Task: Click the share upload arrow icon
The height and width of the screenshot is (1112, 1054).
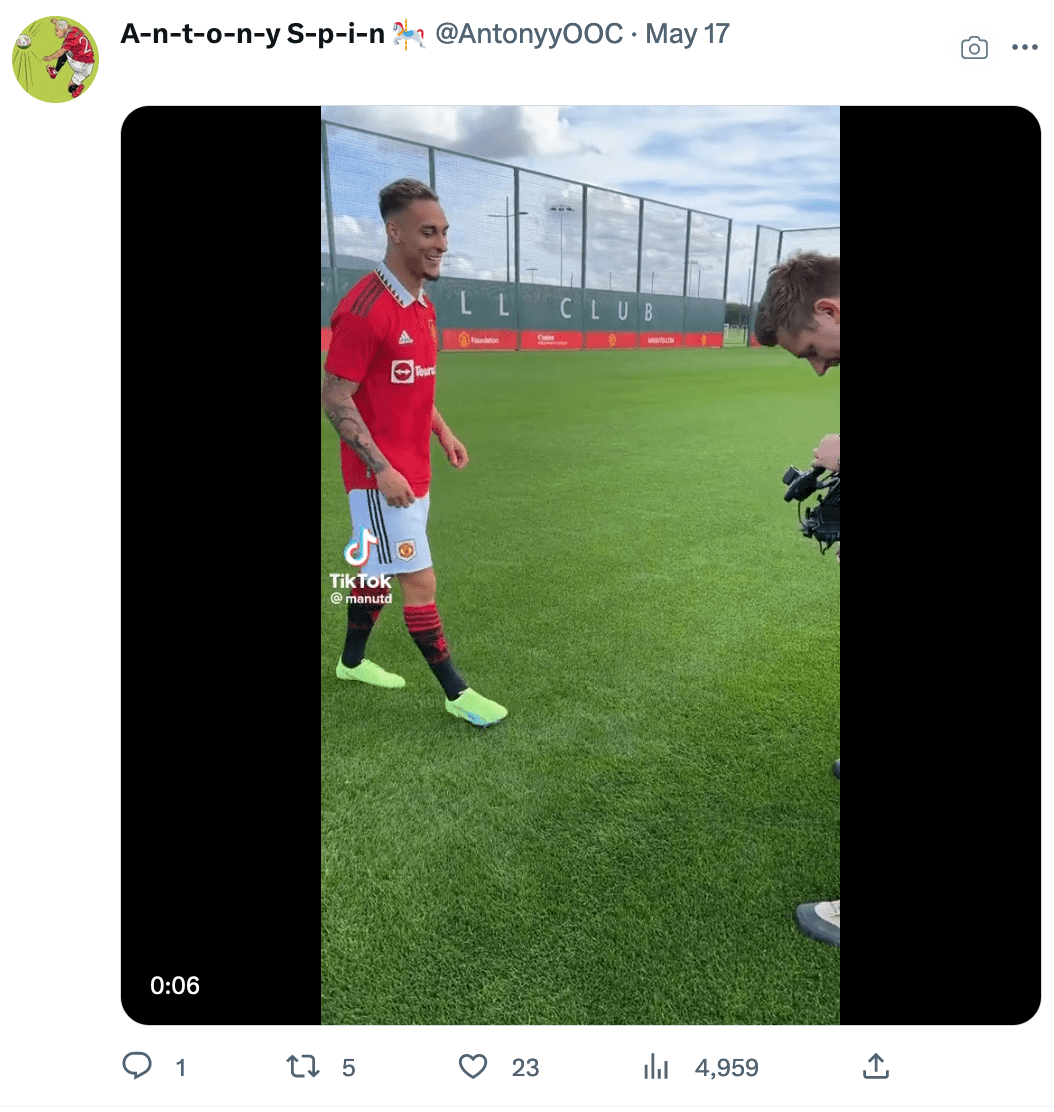Action: [x=876, y=1067]
